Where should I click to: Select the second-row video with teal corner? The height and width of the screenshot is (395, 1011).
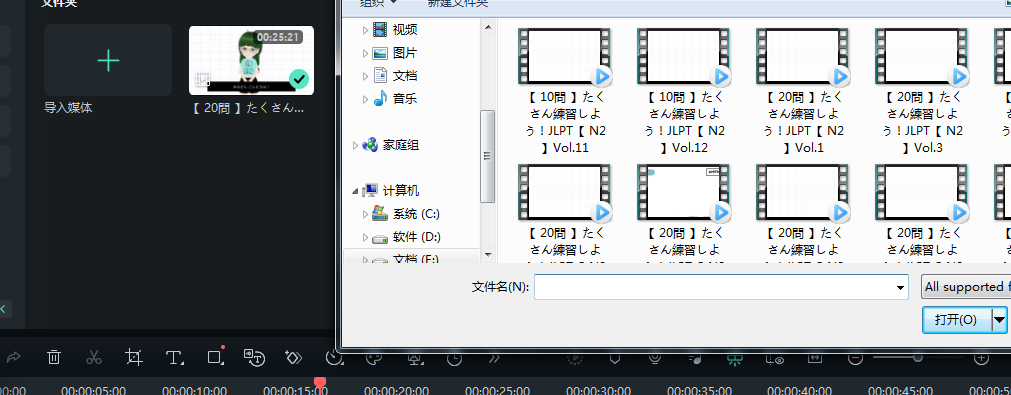pos(683,213)
